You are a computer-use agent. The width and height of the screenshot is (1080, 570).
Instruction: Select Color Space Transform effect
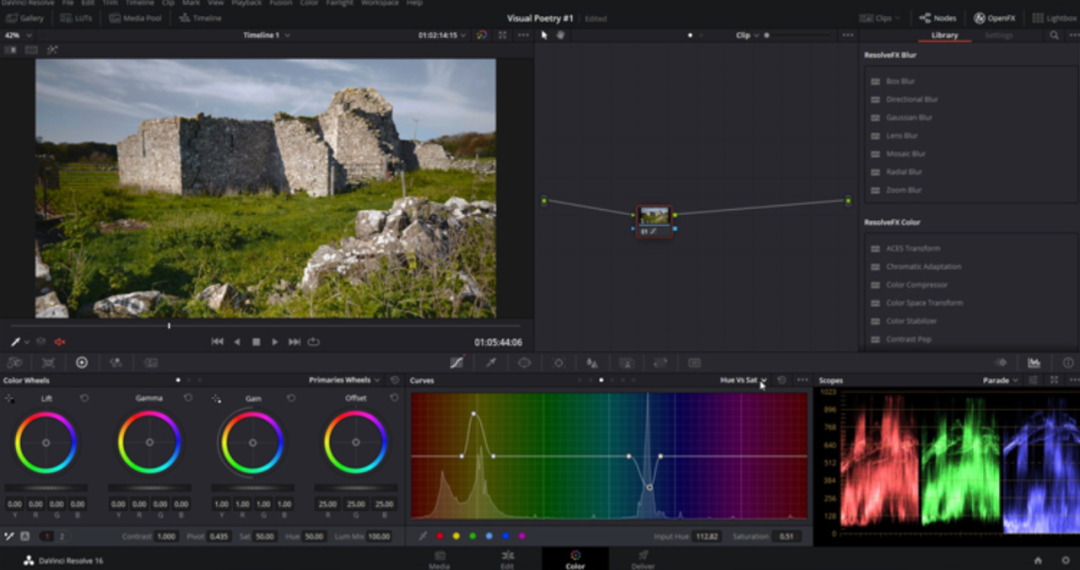[923, 303]
